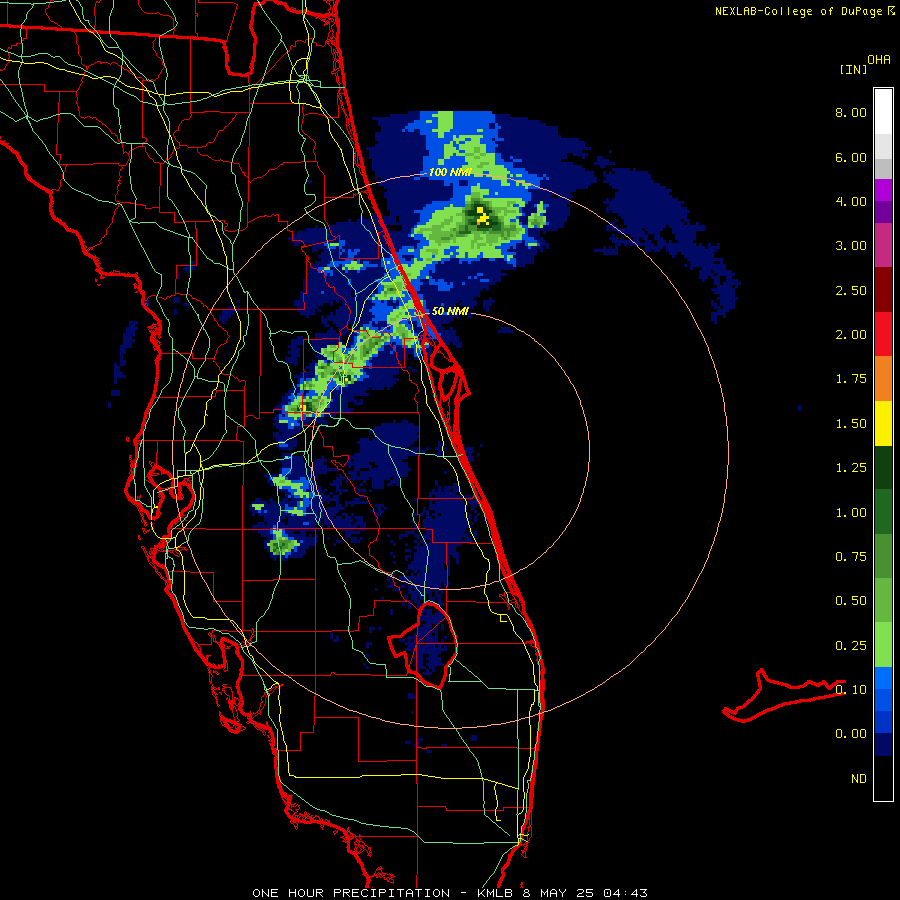Click the 1.75 legend value
900x900 pixels.
point(851,379)
